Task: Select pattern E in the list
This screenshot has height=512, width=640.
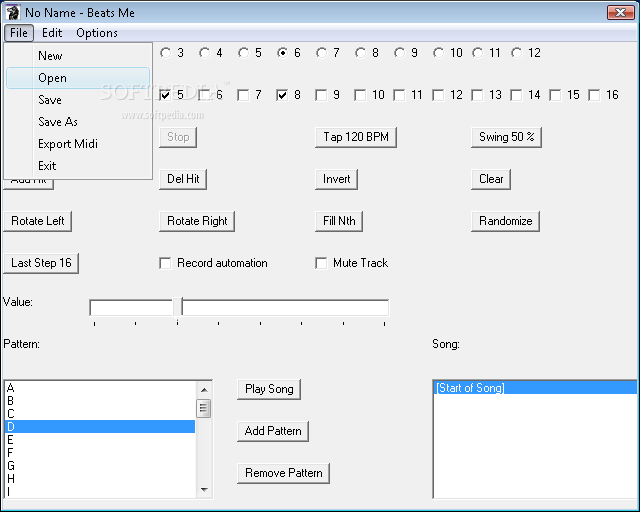Action: (x=100, y=440)
